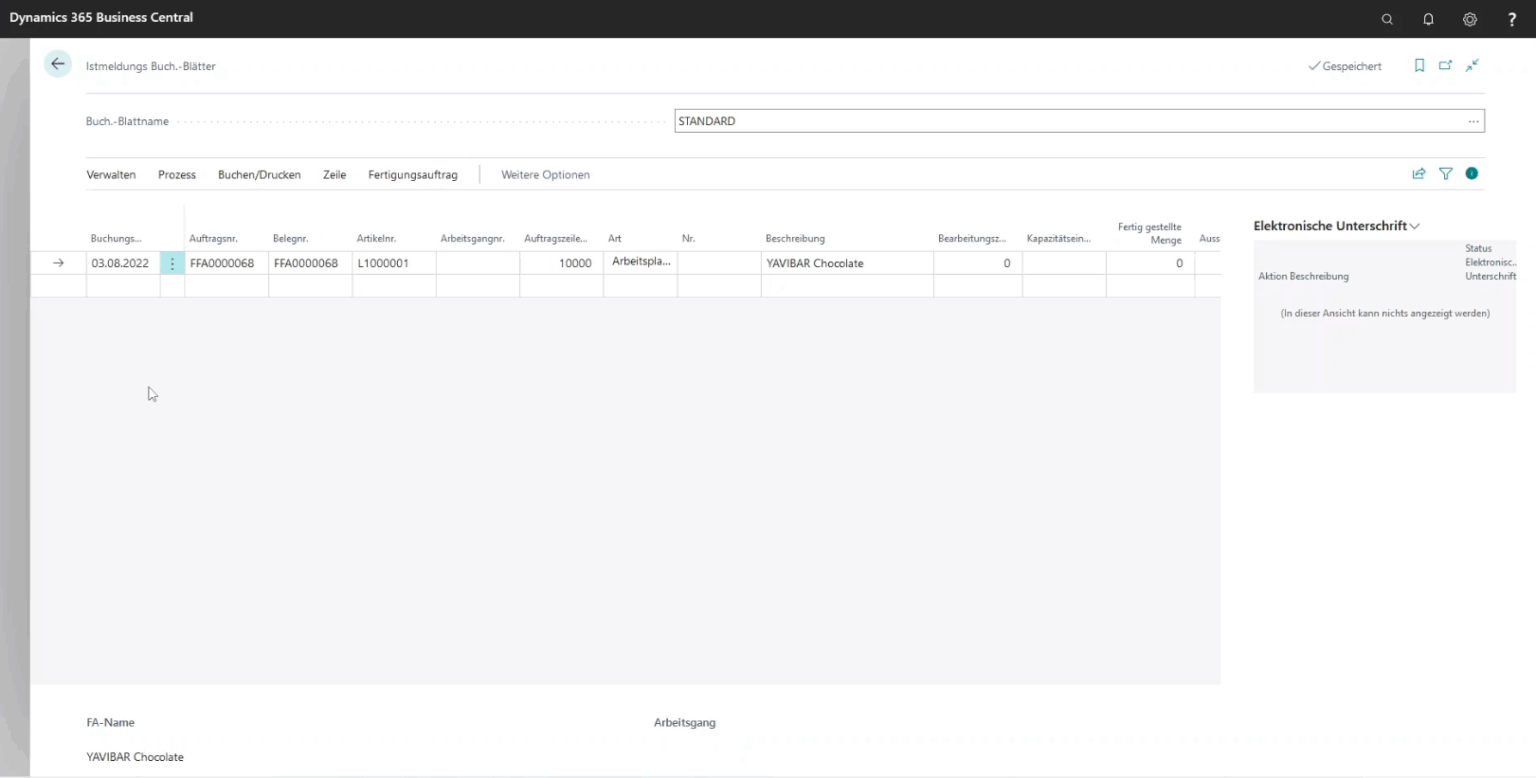Open the notifications bell
This screenshot has width=1536, height=778.
(1428, 19)
